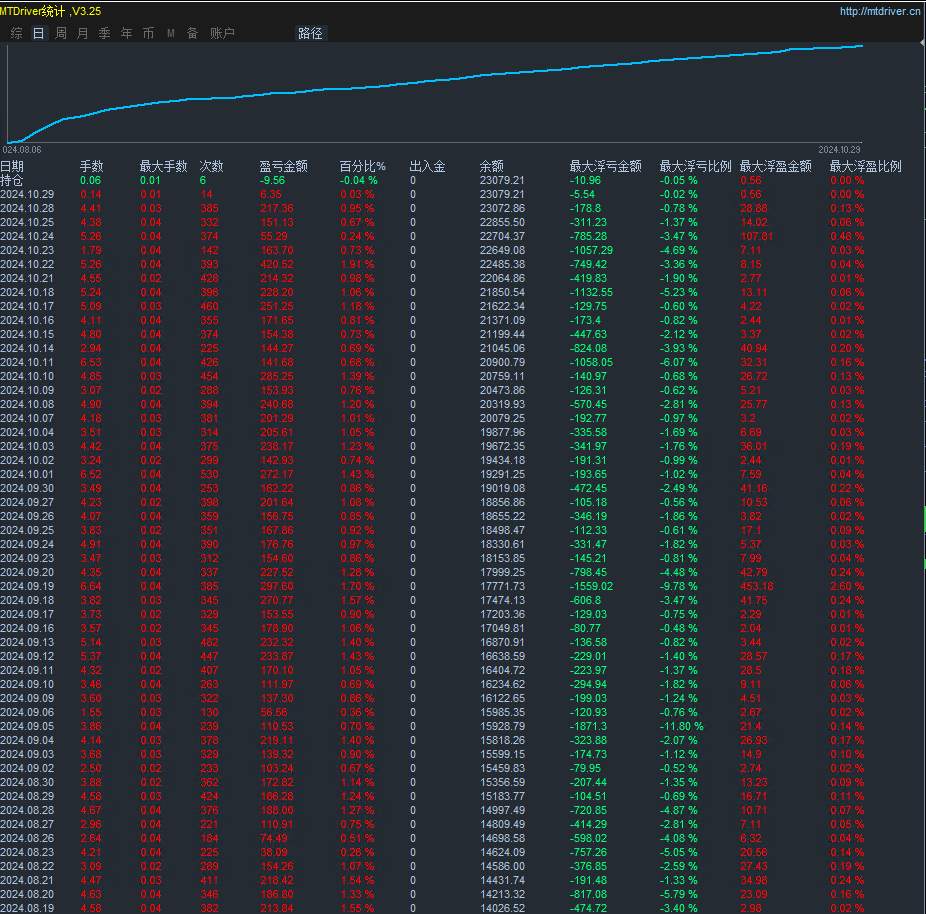Viewport: 926px width, 914px height.
Task: Open the 备 notes tab
Action: coord(192,33)
